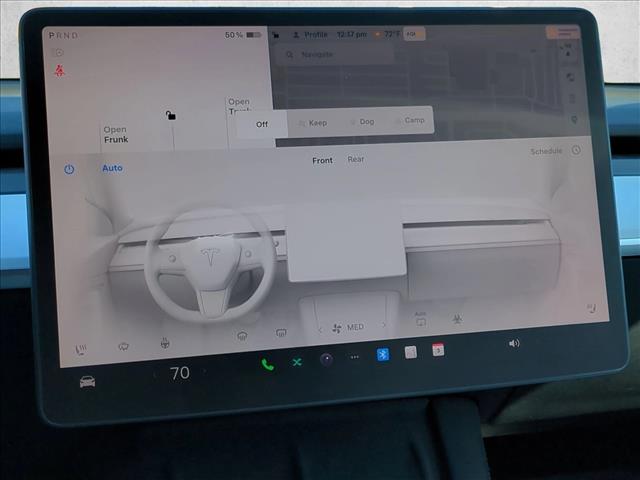
Task: Select the Front climate tab
Action: pos(322,160)
